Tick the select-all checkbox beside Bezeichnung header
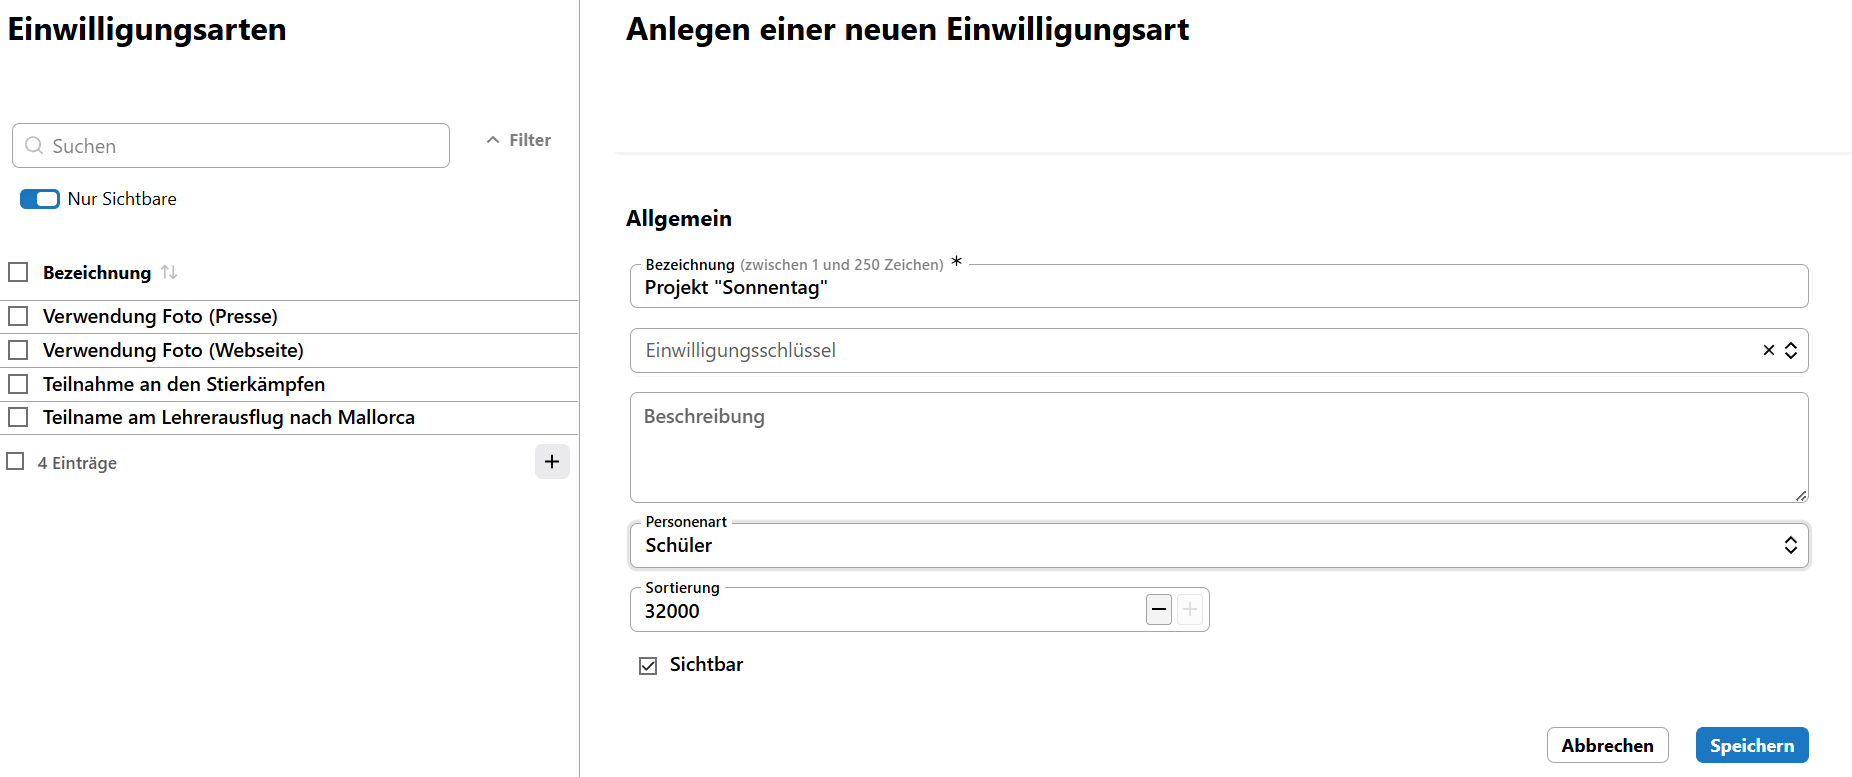The width and height of the screenshot is (1852, 777). point(18,272)
